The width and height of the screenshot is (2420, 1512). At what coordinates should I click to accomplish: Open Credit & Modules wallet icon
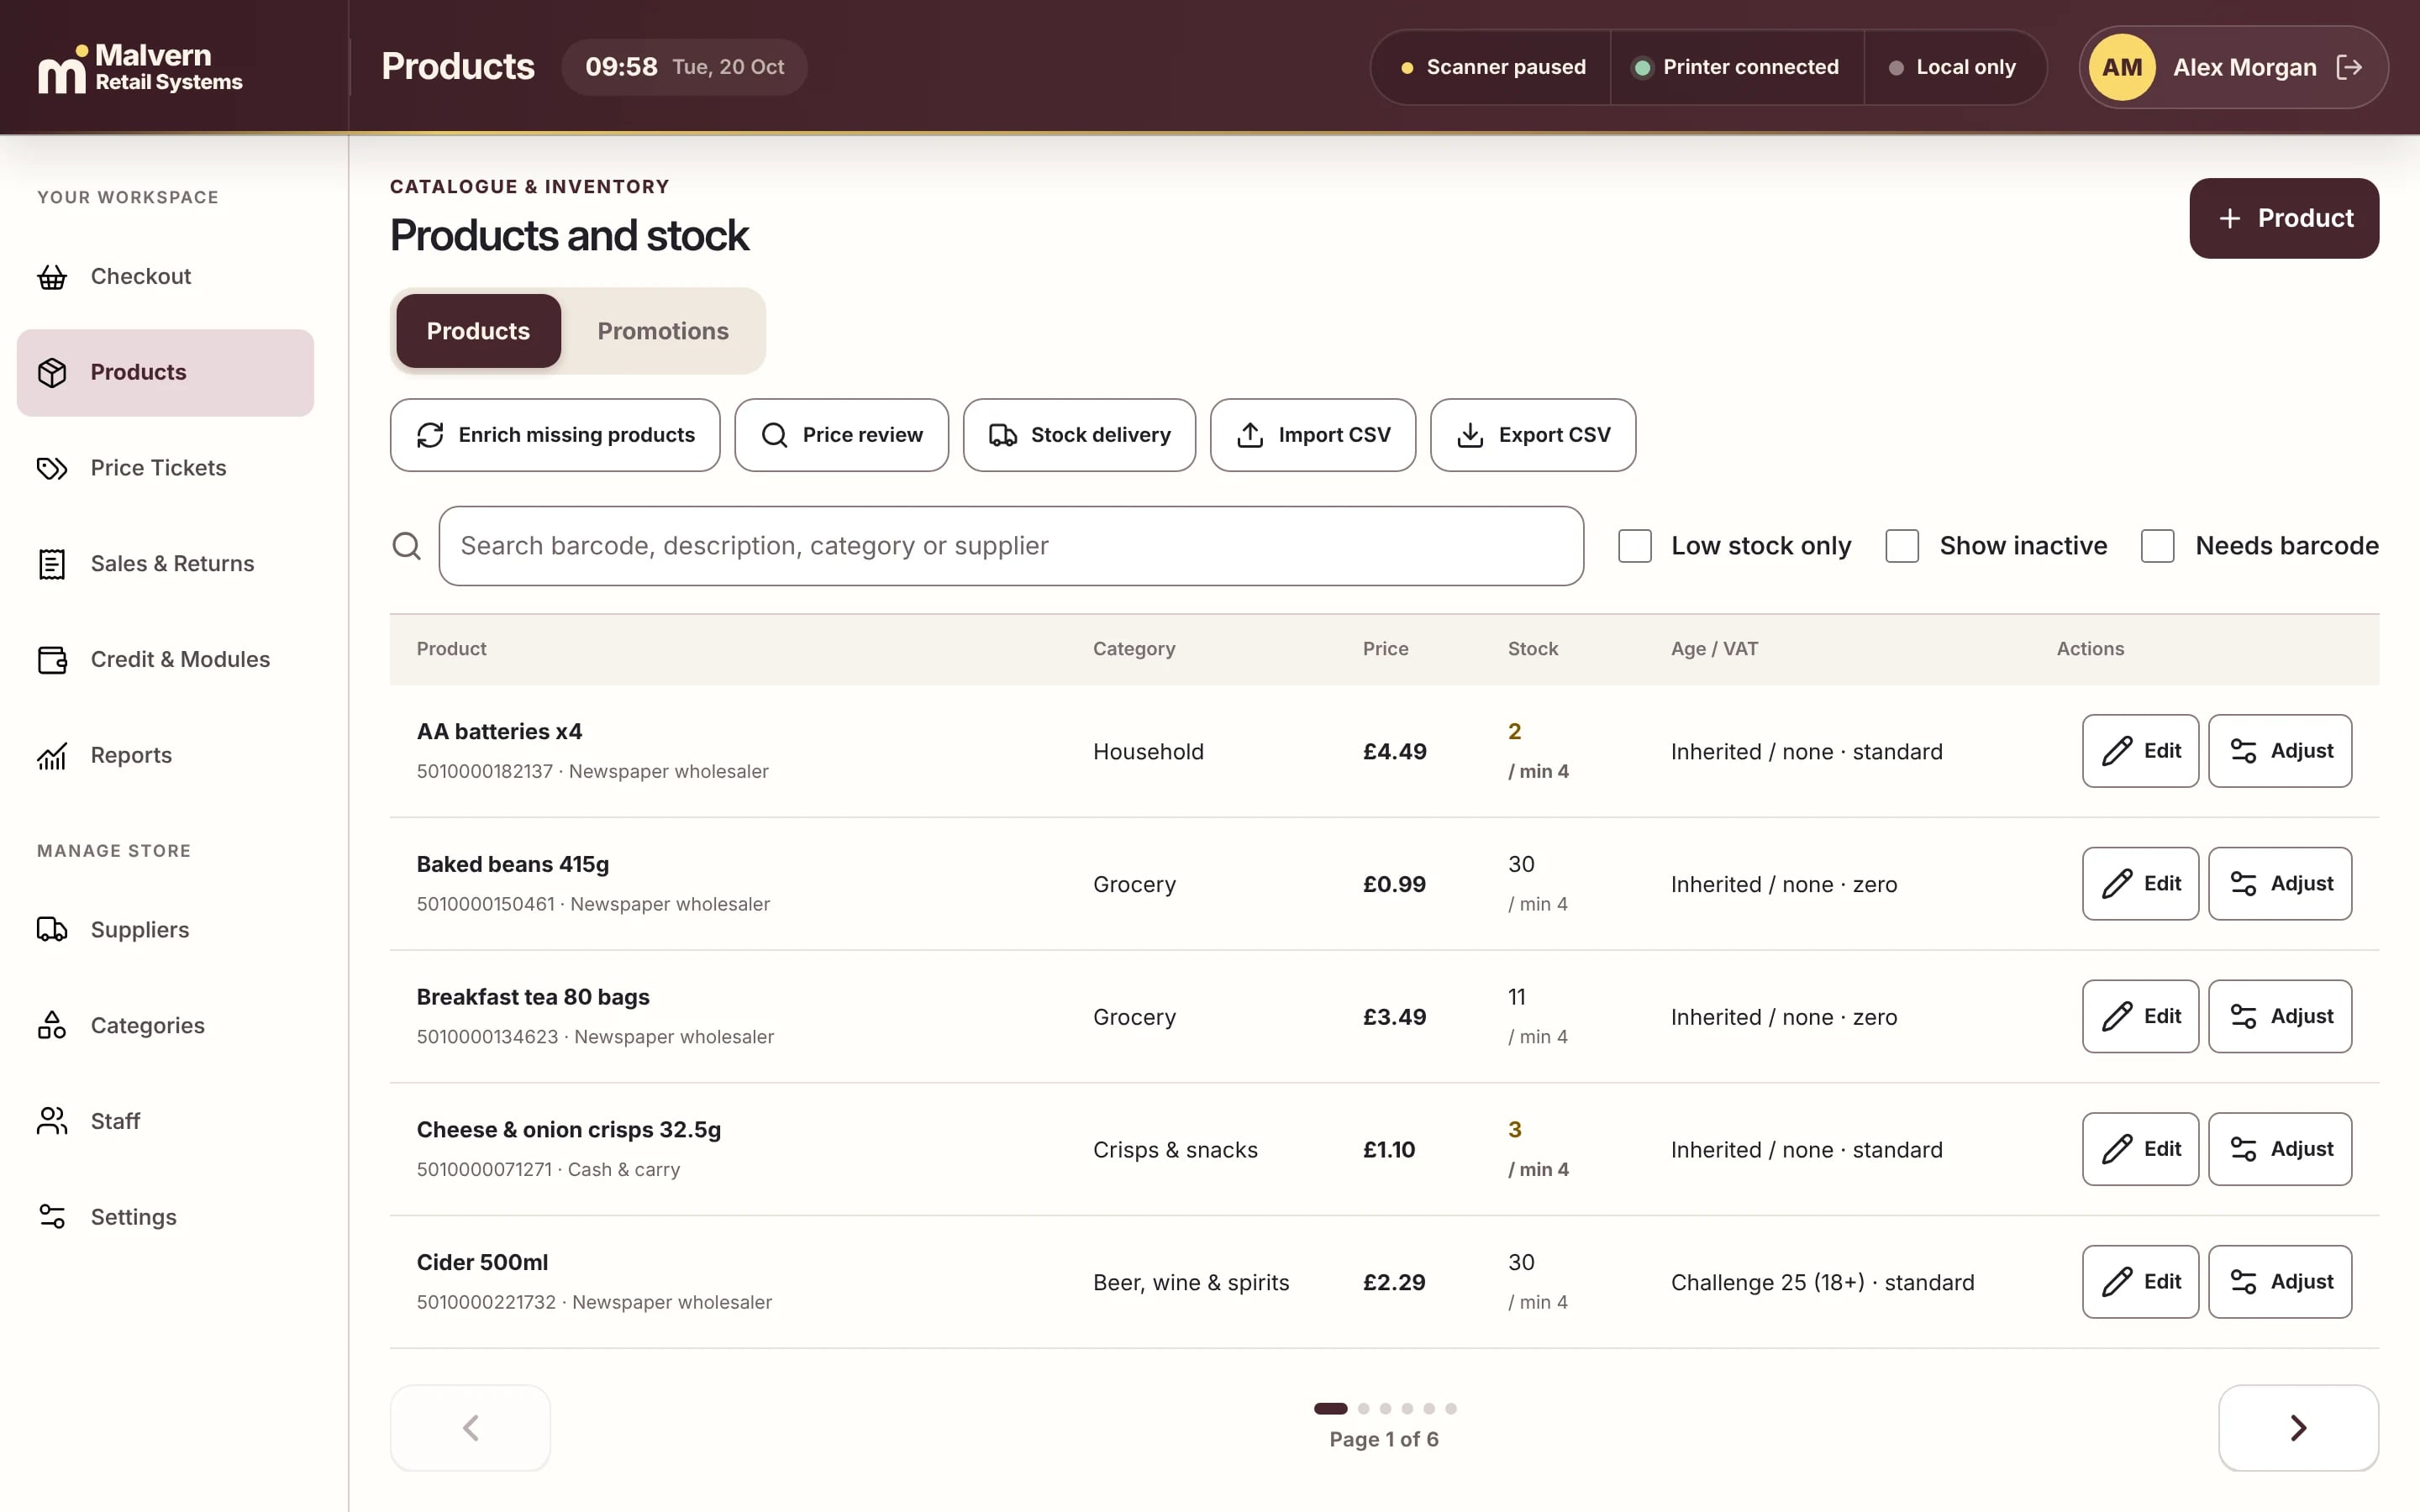(x=52, y=660)
